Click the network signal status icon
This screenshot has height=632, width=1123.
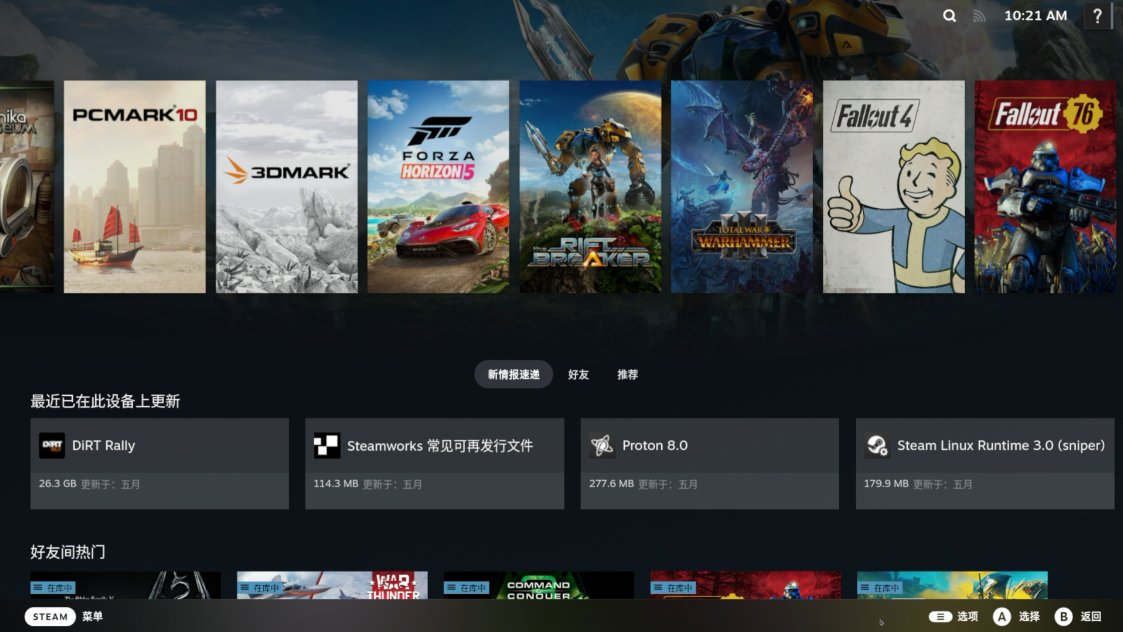click(979, 16)
